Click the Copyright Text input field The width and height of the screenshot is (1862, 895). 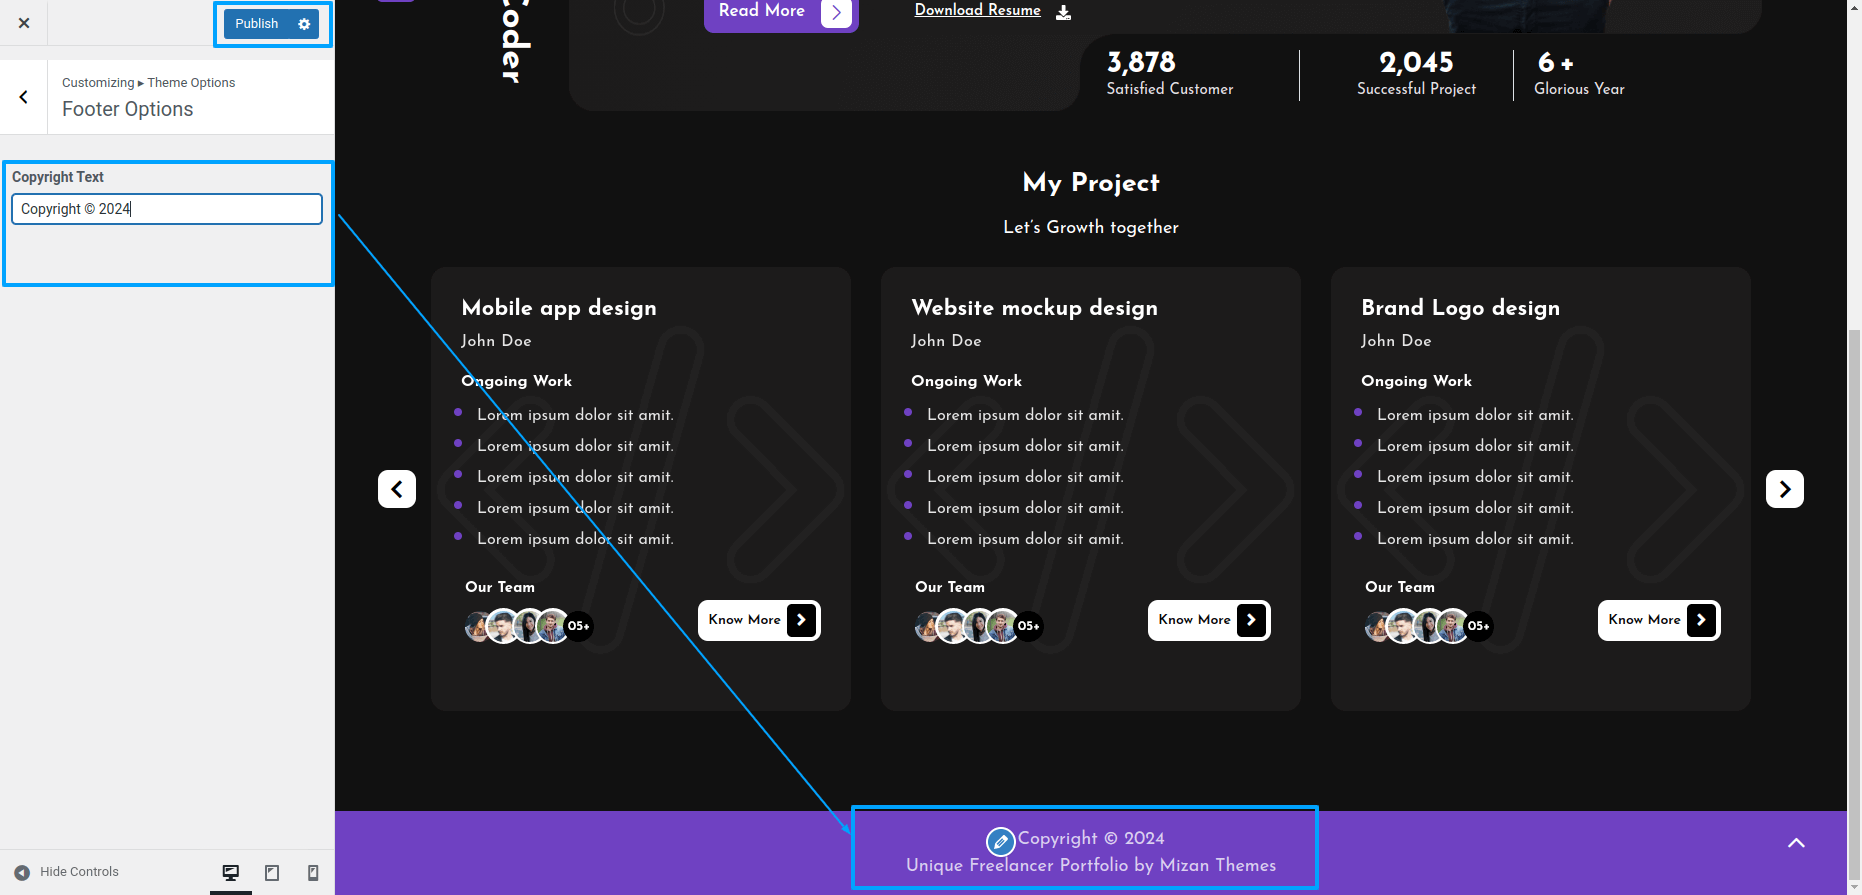[167, 209]
